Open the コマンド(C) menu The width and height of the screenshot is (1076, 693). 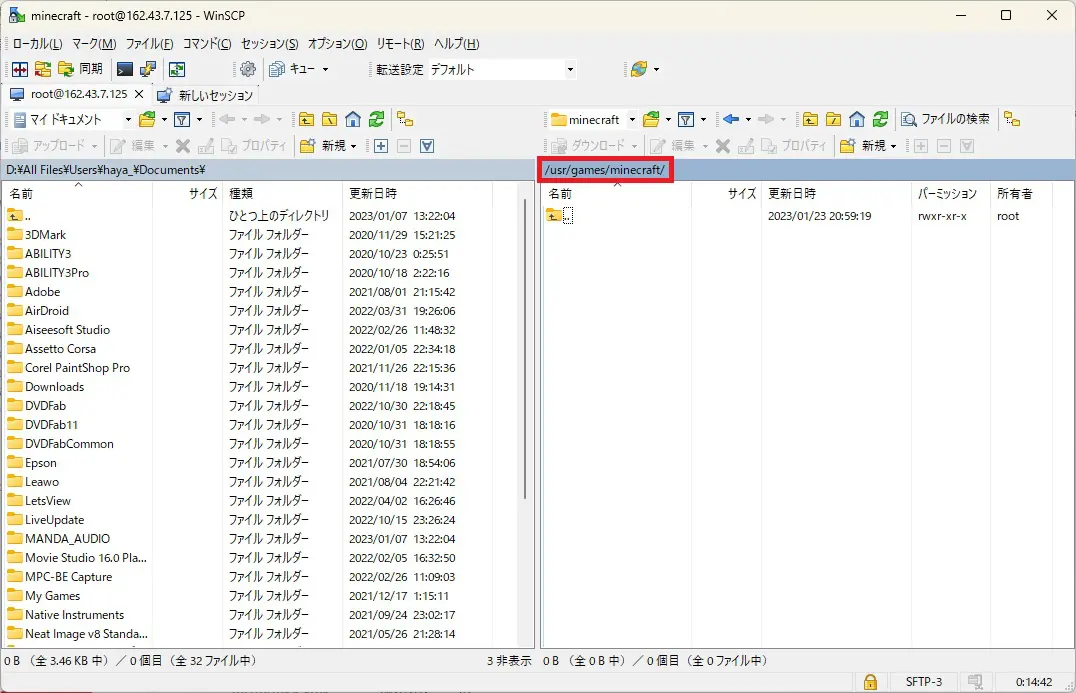click(207, 44)
